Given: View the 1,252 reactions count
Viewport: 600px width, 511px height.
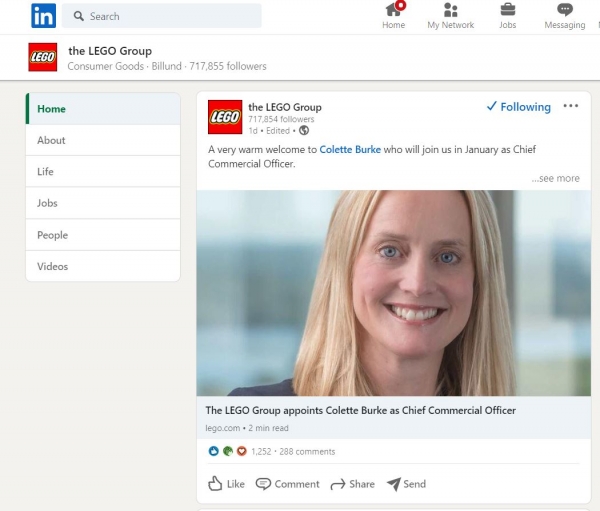Looking at the screenshot, I should tap(261, 452).
